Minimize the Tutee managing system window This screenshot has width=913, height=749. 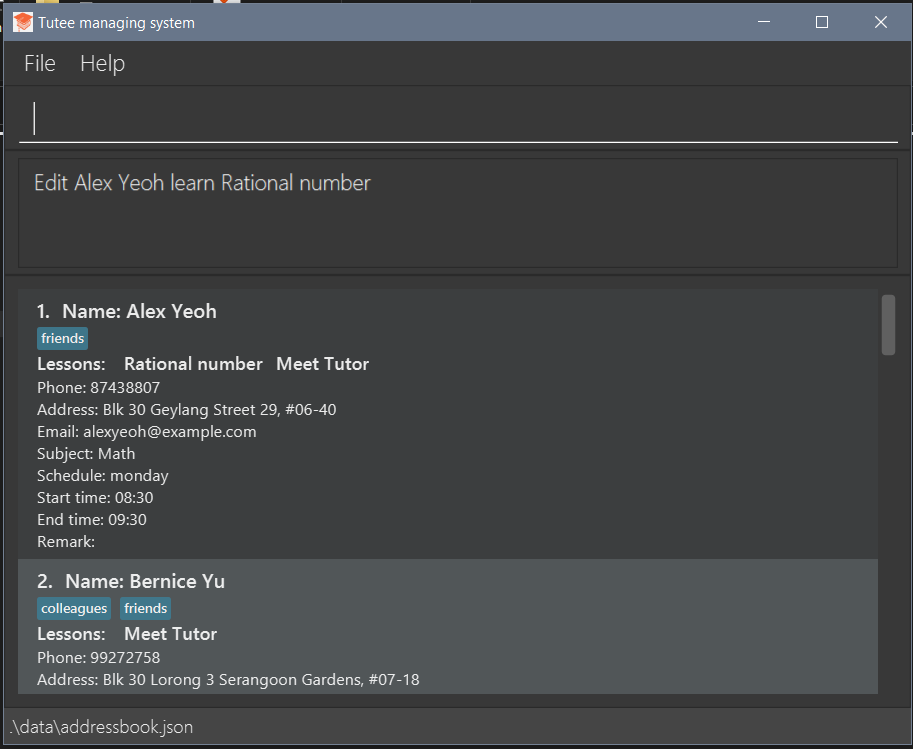coord(764,22)
